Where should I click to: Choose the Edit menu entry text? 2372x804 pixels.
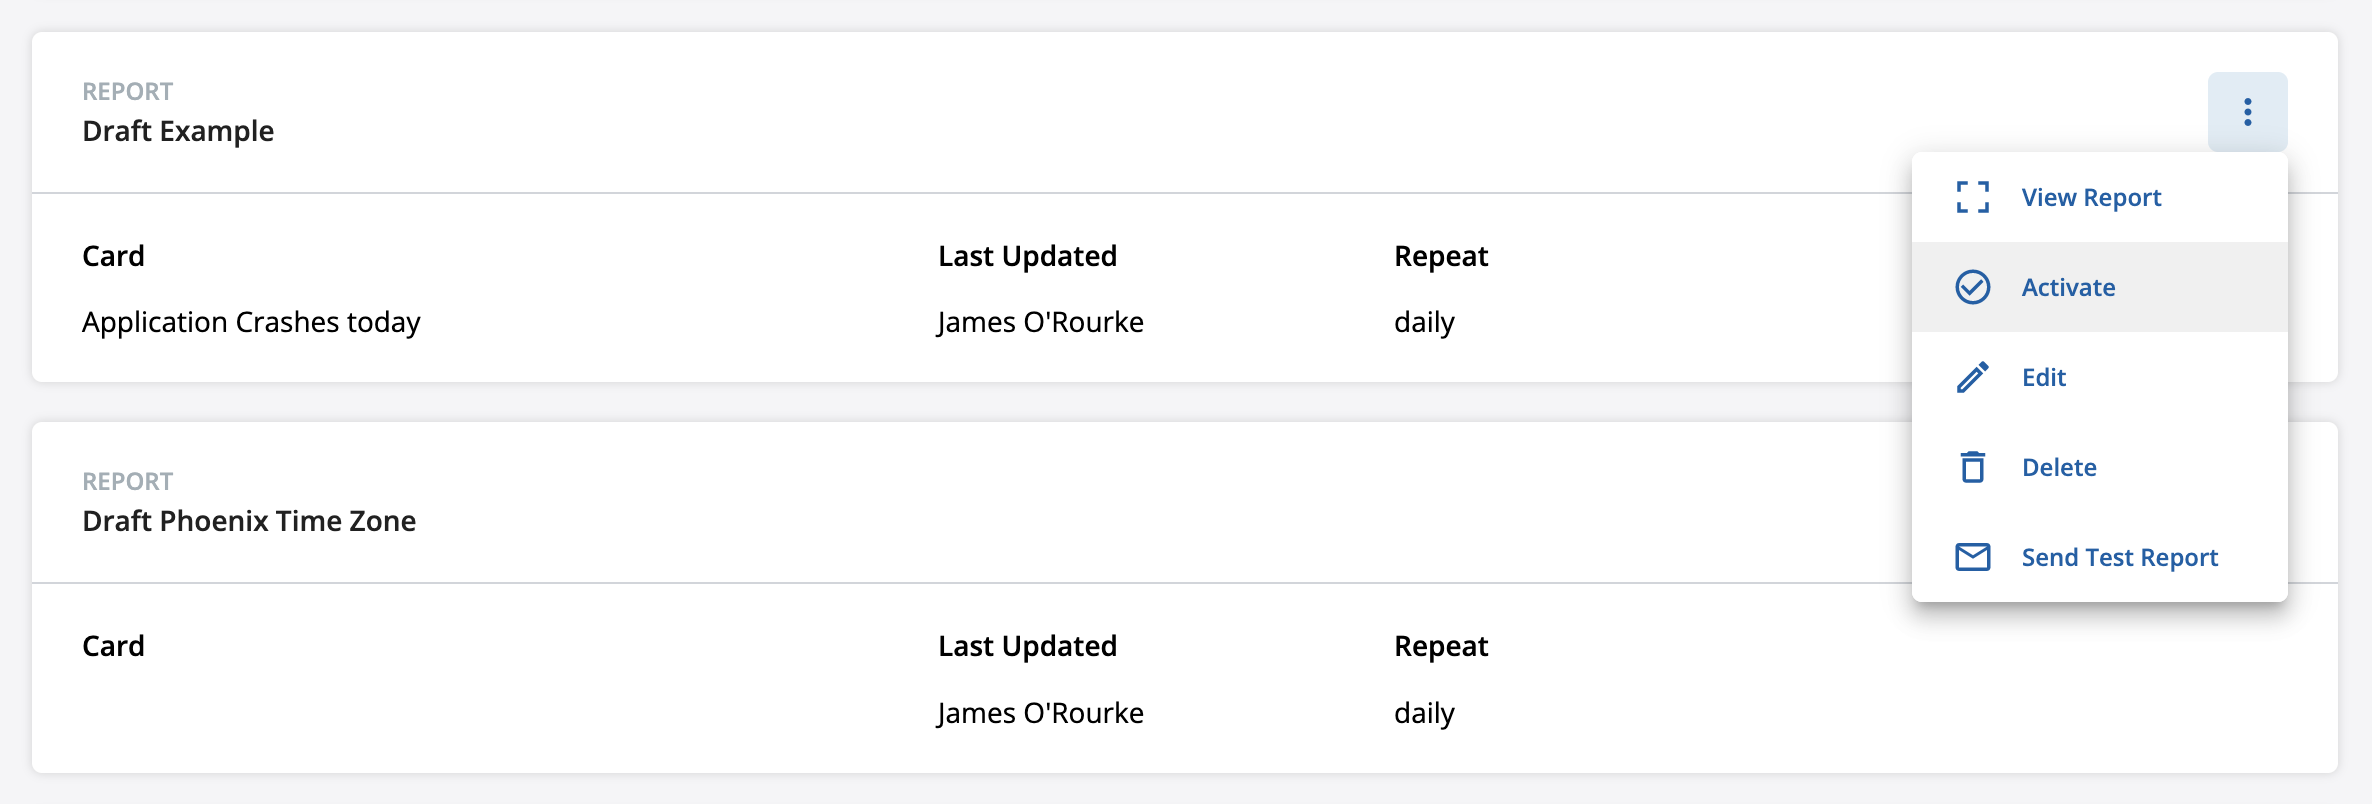tap(2043, 378)
